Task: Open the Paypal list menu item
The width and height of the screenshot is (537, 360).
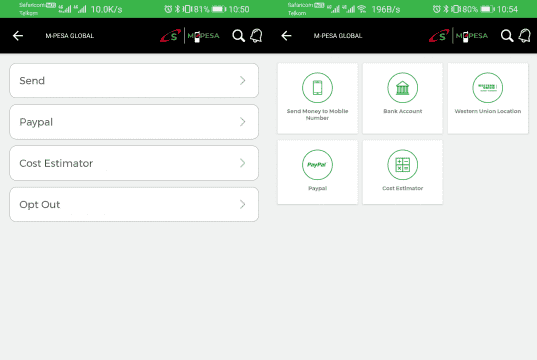Action: (x=134, y=122)
